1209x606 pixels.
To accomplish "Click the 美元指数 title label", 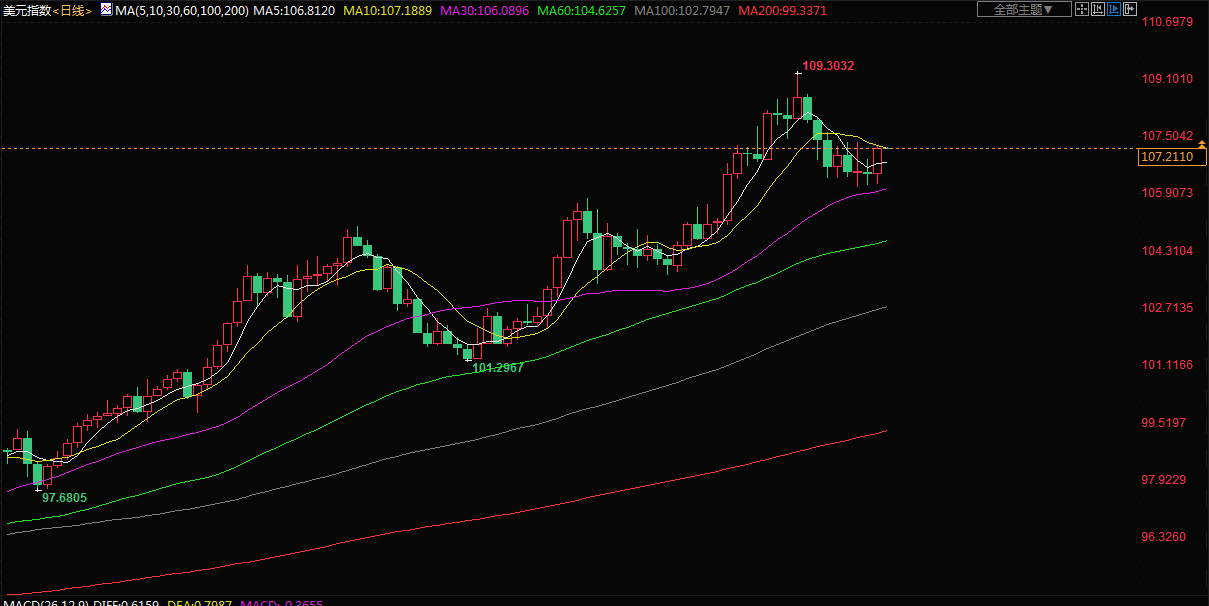I will click(x=27, y=10).
